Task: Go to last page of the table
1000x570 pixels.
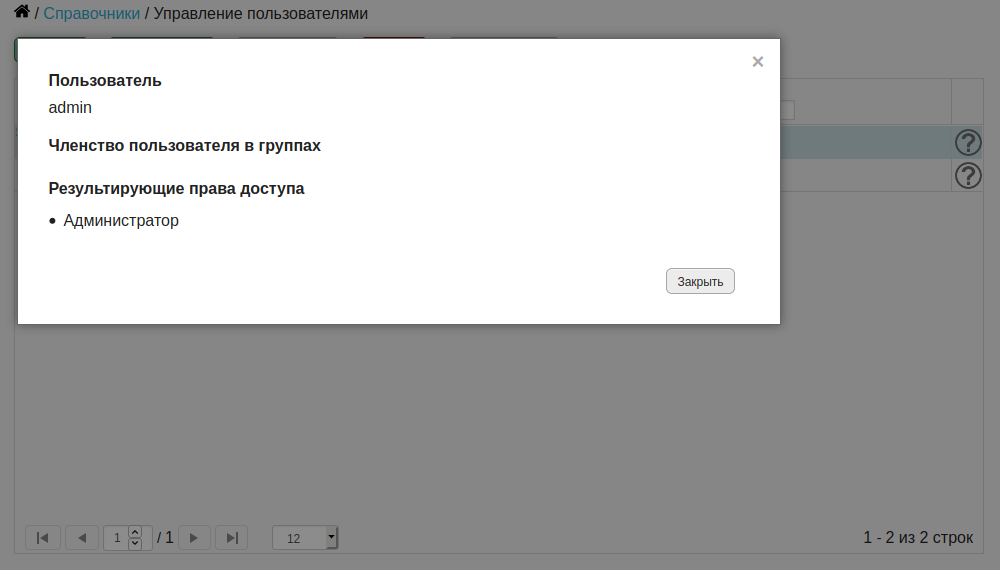Action: [232, 538]
